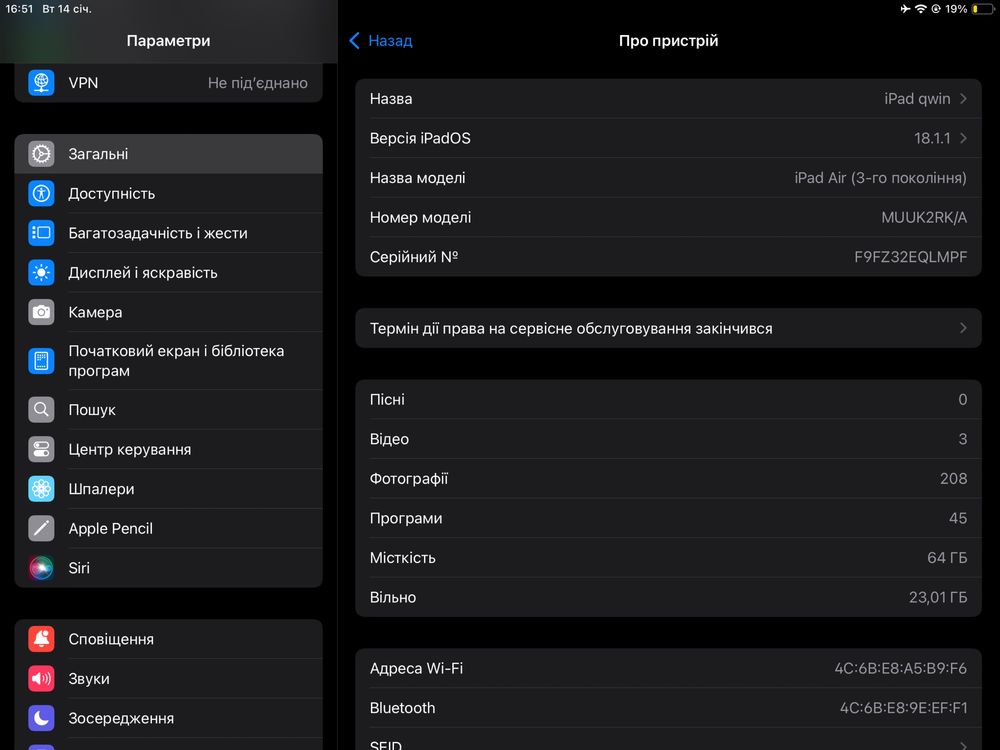Tap model number MUUK2RK/A
This screenshot has height=750, width=1000.
[924, 217]
